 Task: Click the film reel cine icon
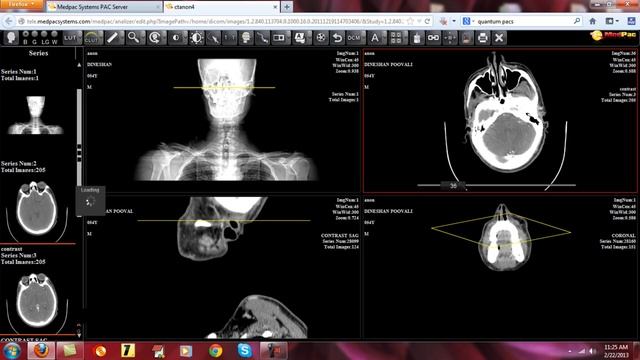click(321, 38)
